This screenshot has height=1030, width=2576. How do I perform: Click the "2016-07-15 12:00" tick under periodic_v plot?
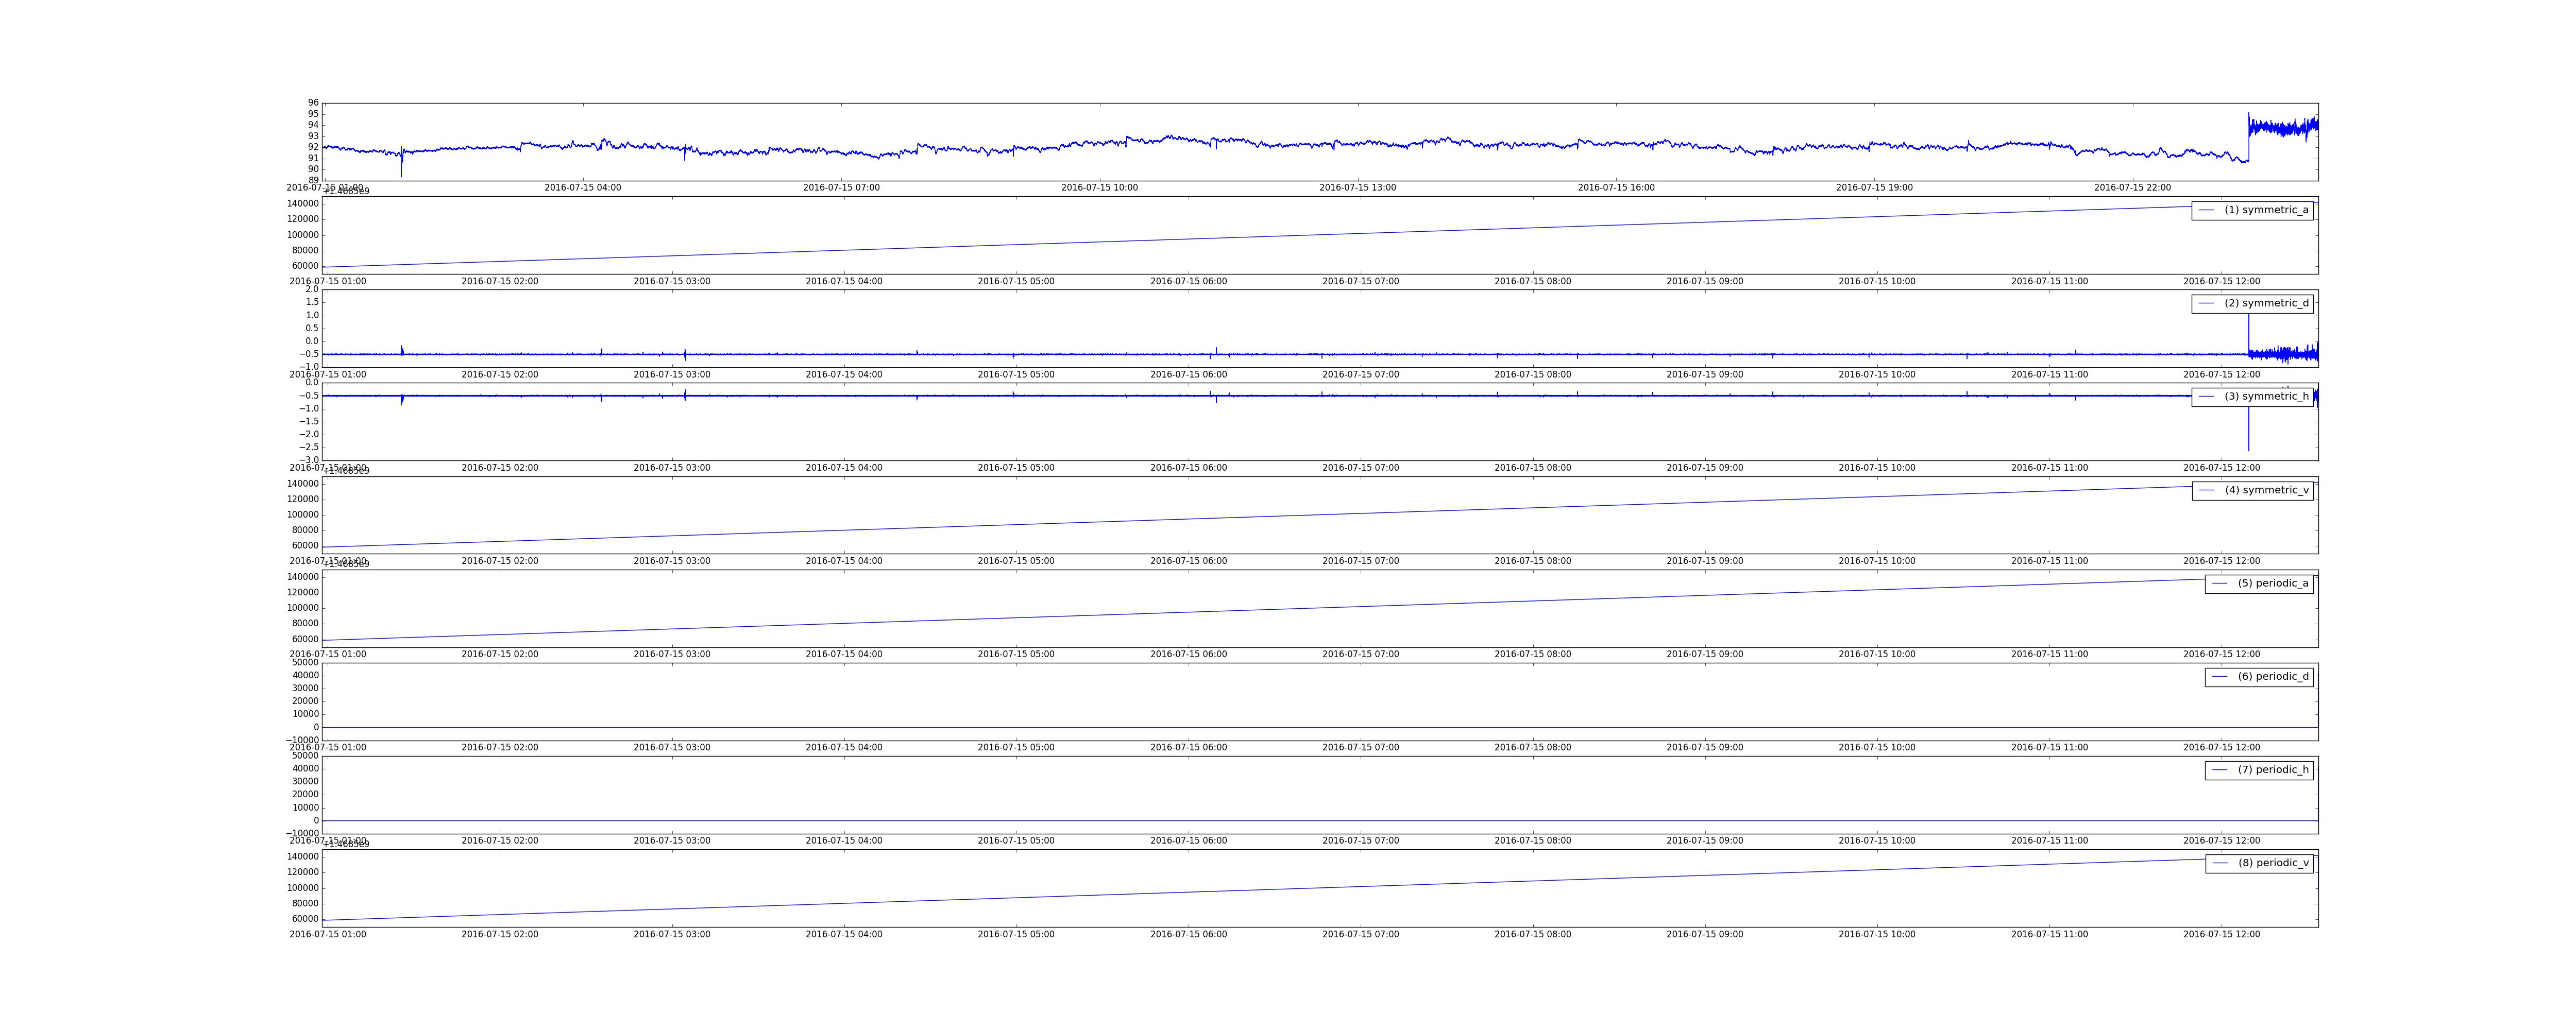2221,934
